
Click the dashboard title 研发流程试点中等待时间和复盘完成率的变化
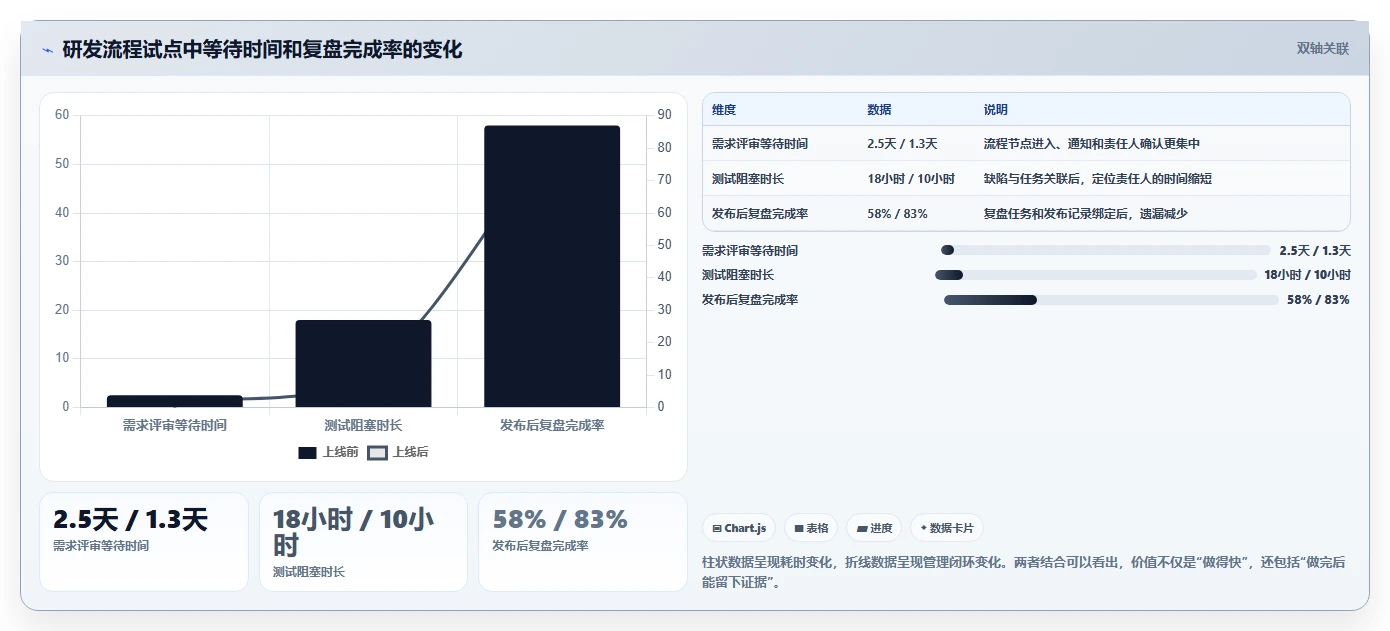tap(262, 49)
